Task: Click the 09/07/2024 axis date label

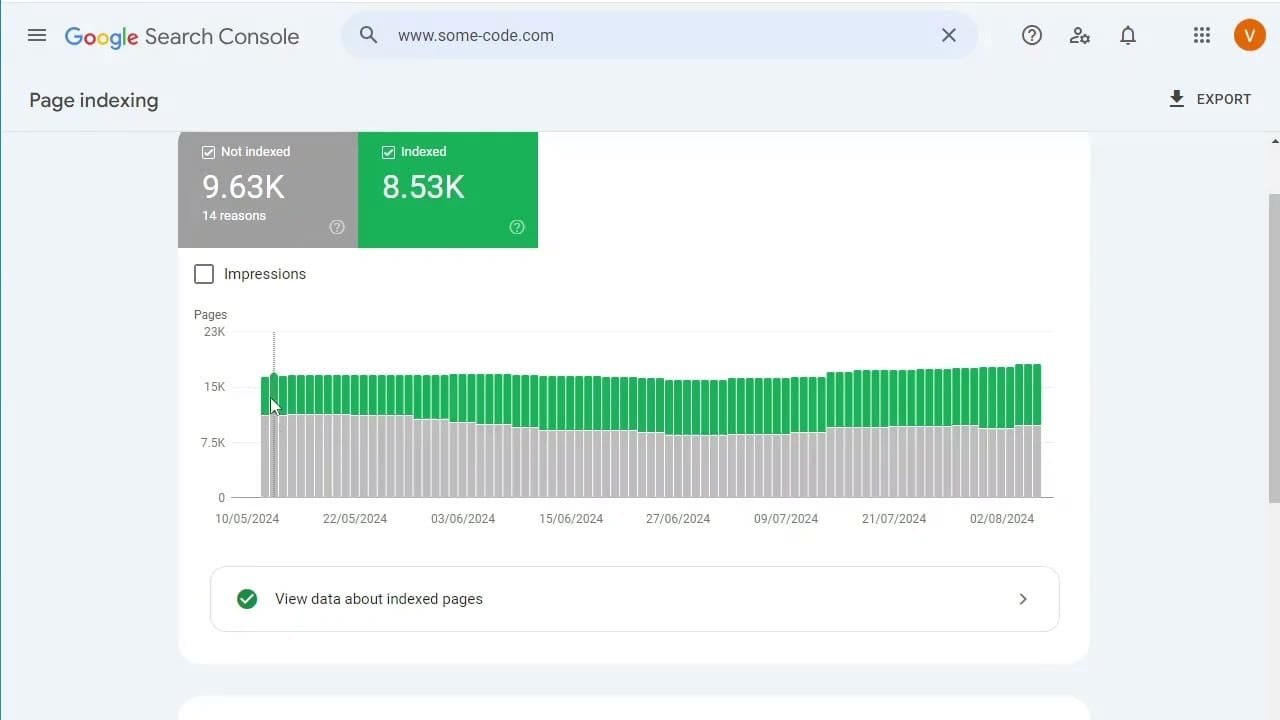Action: coord(786,519)
